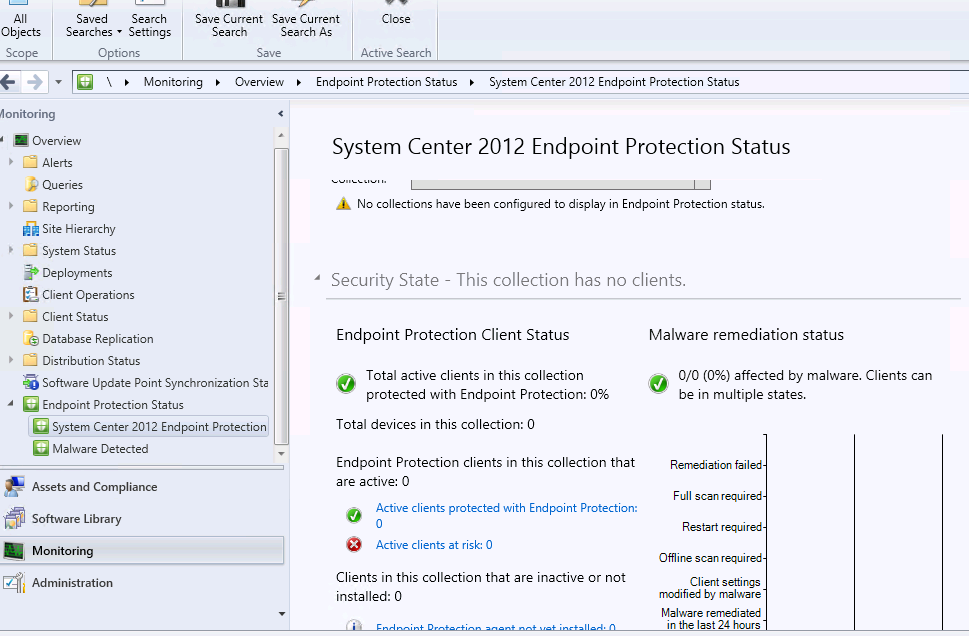
Task: Expand the System Status tree node
Action: pyautogui.click(x=11, y=250)
